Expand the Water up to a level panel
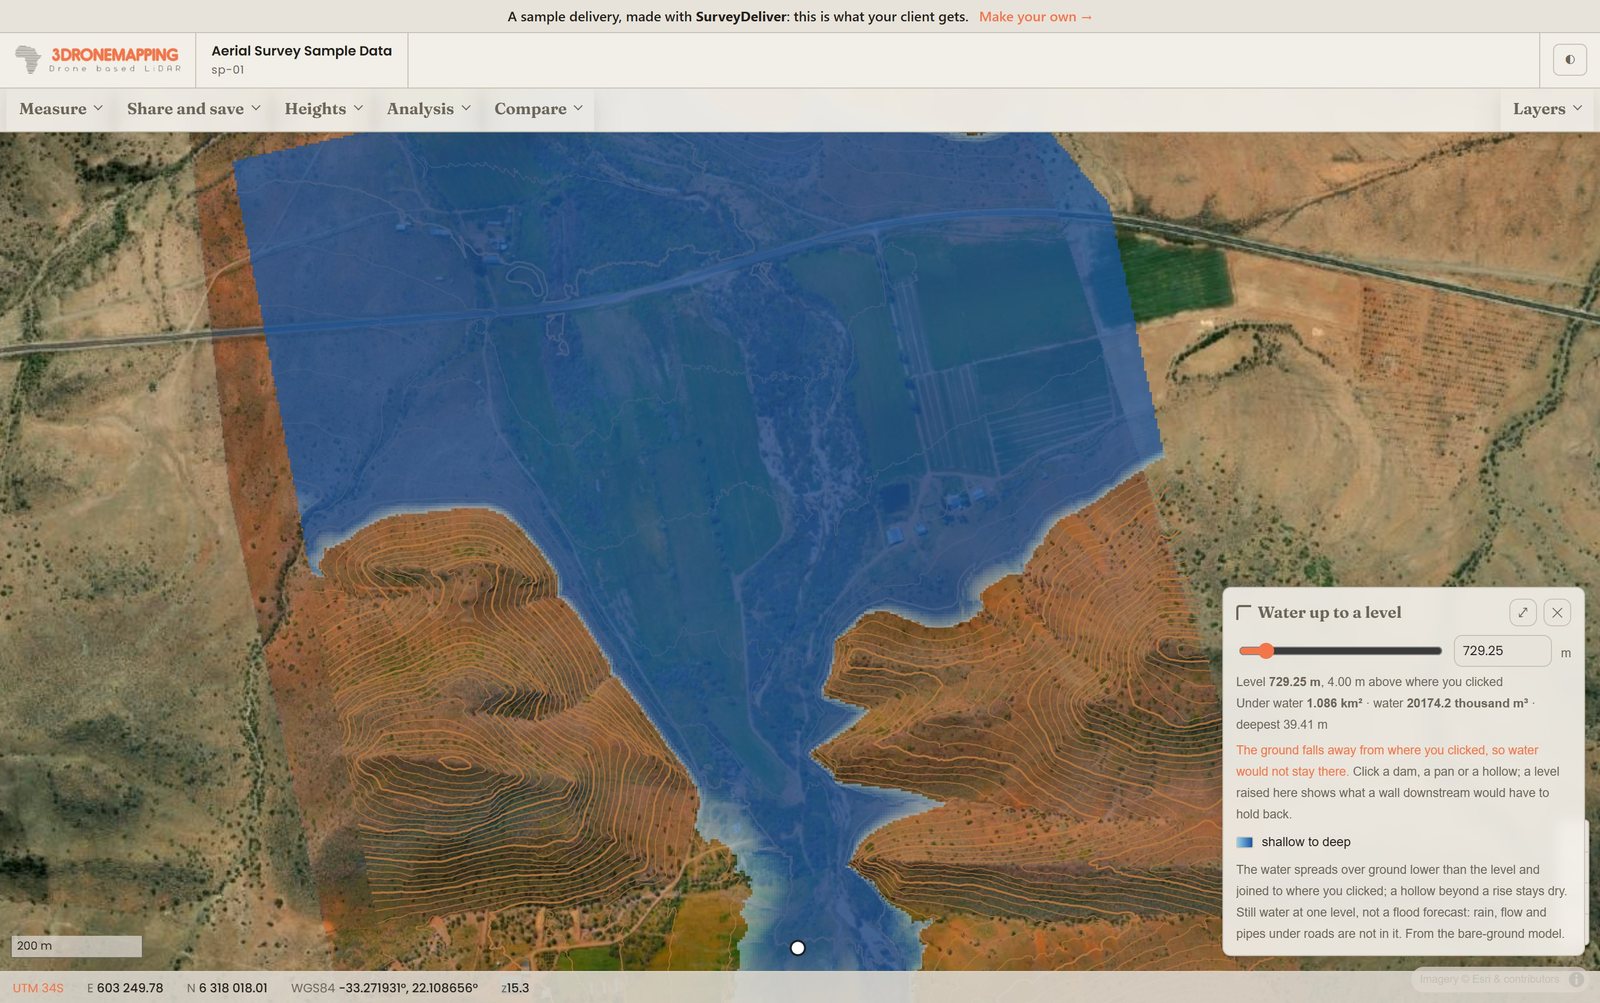This screenshot has height=1003, width=1600. [x=1523, y=612]
